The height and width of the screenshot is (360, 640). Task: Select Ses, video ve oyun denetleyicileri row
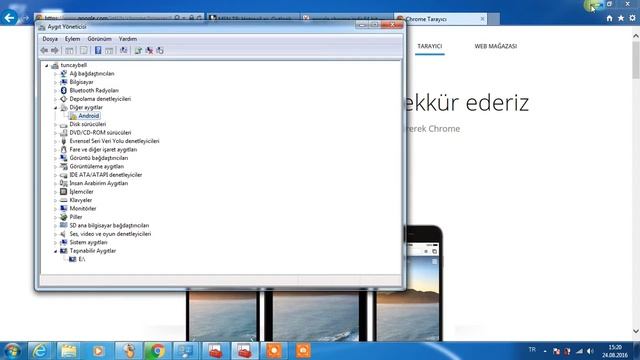click(110, 234)
